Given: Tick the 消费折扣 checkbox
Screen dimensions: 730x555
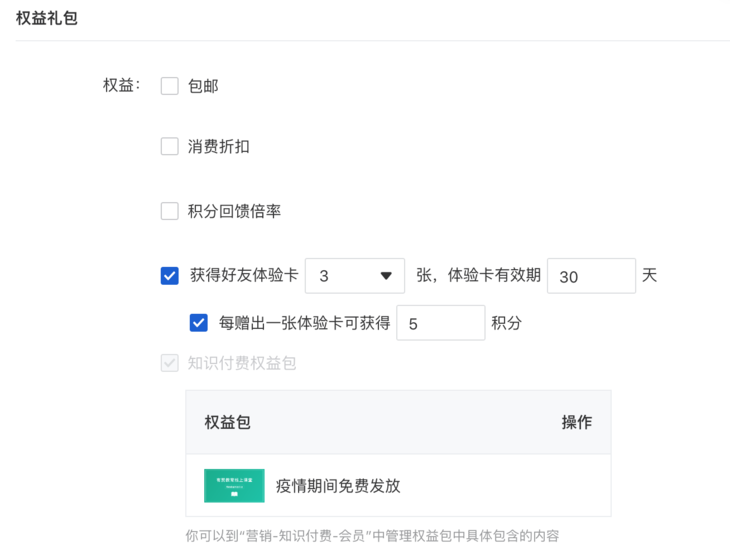Looking at the screenshot, I should tap(169, 146).
